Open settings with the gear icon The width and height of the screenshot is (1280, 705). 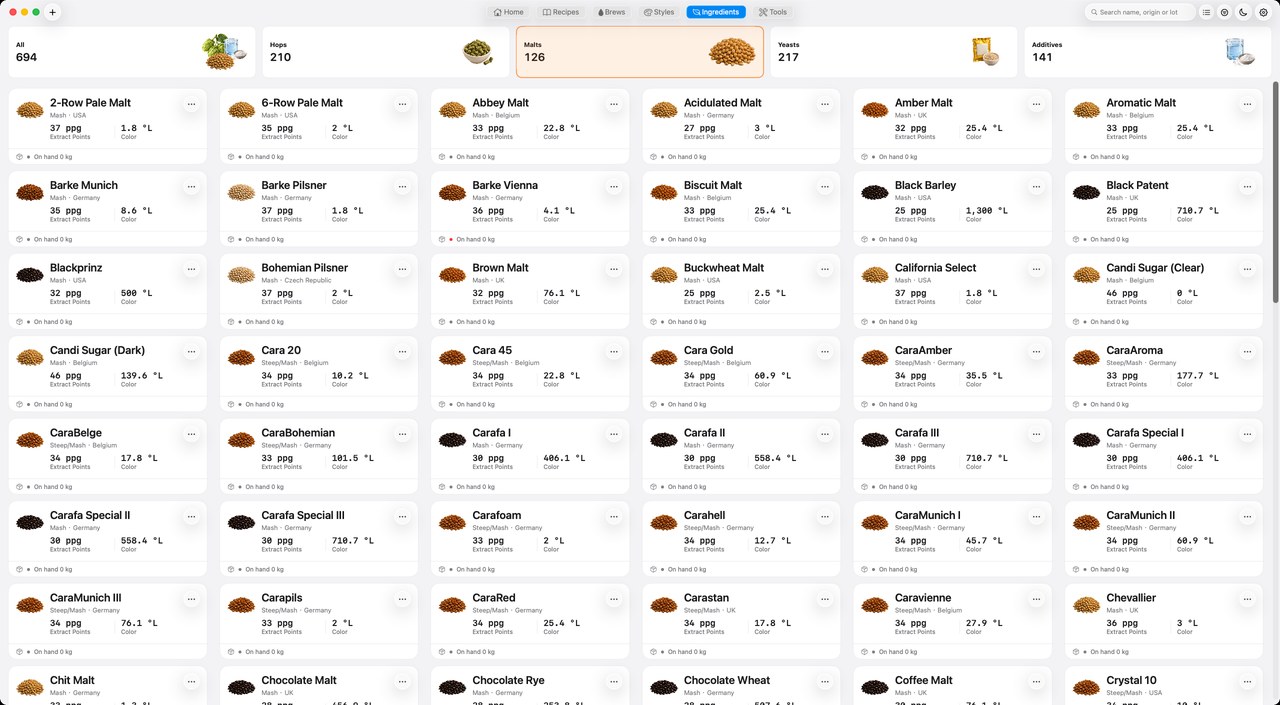(x=1263, y=12)
